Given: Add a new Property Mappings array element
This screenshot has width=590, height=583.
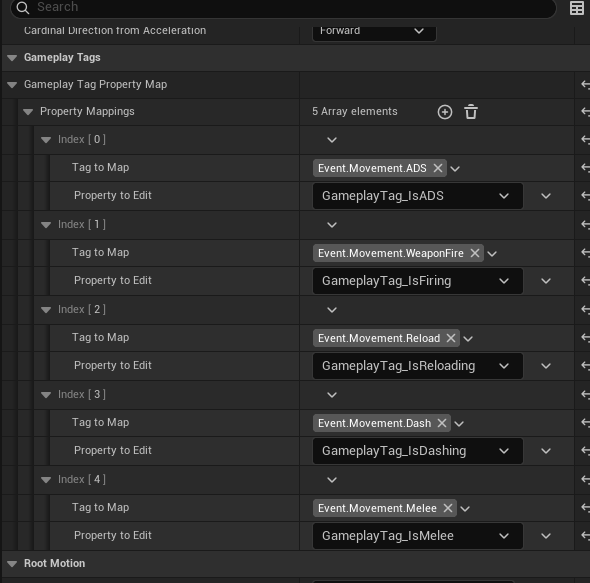Looking at the screenshot, I should point(445,112).
